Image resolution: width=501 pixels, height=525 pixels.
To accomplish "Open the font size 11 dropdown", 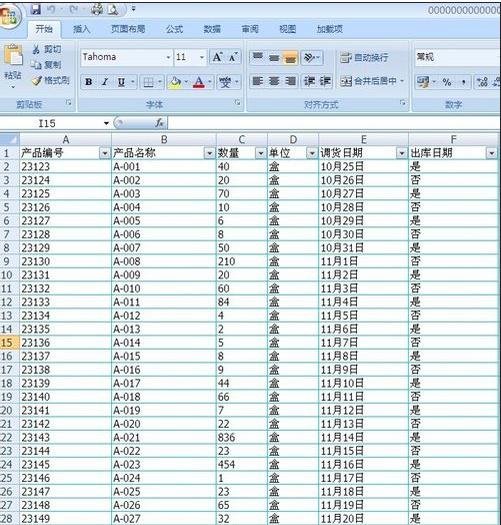I will (x=202, y=58).
